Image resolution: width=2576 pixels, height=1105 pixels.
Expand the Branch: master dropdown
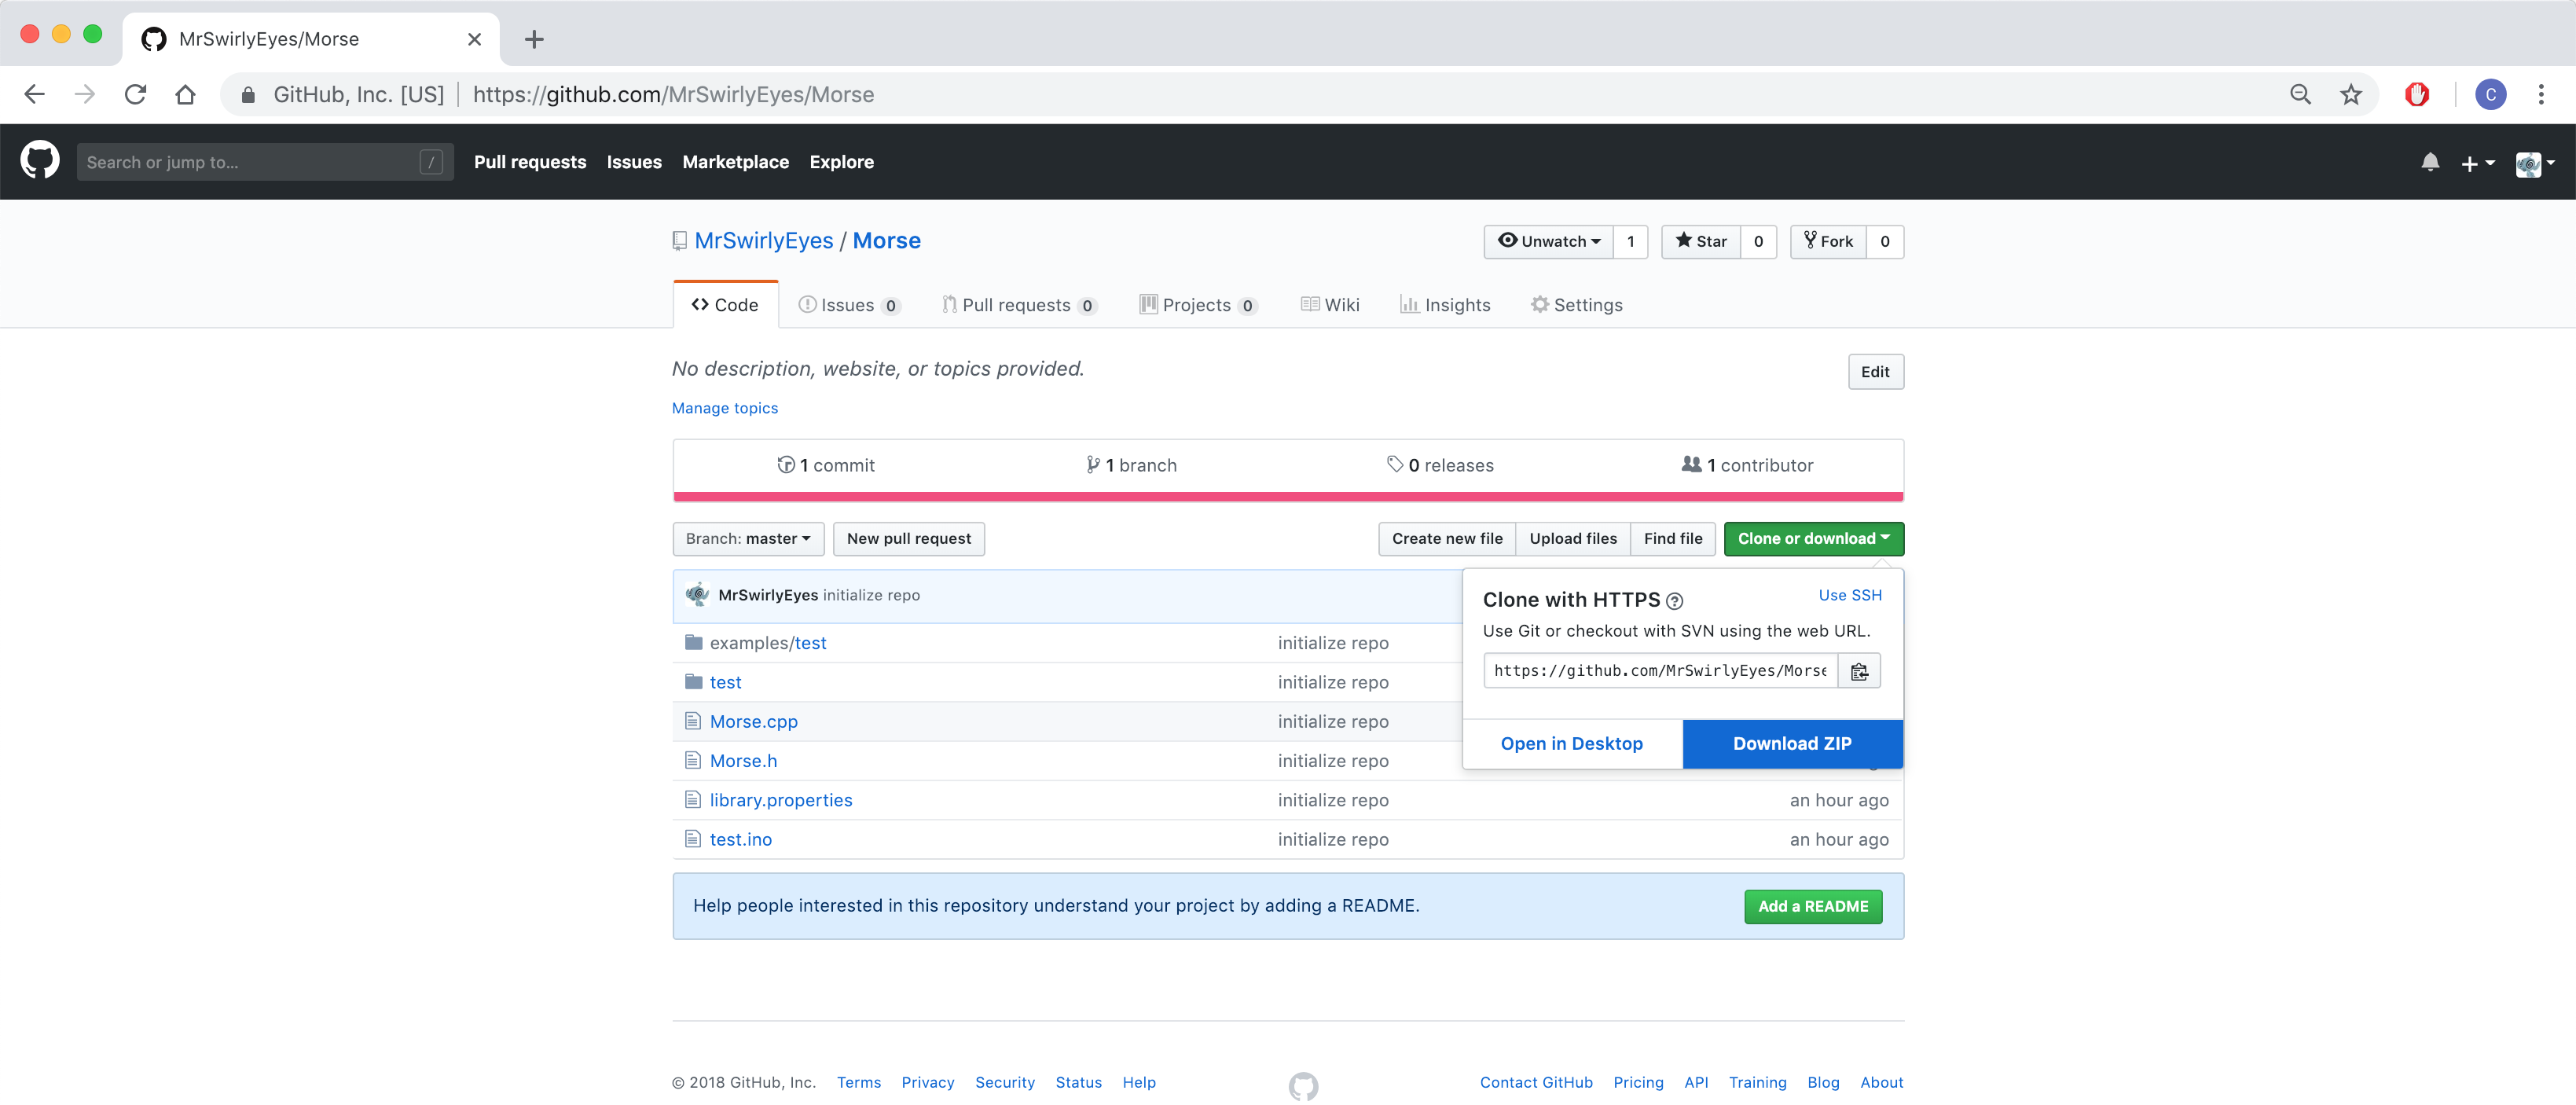pyautogui.click(x=748, y=539)
